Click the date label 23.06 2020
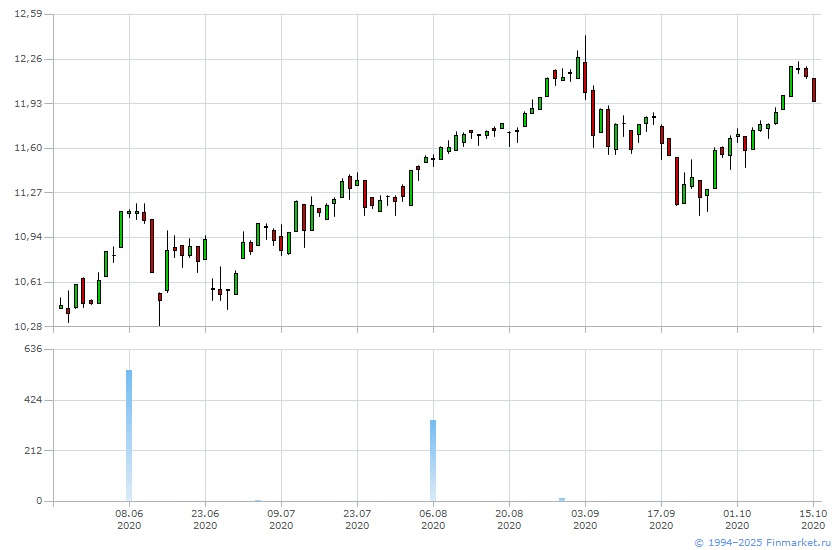 205,519
